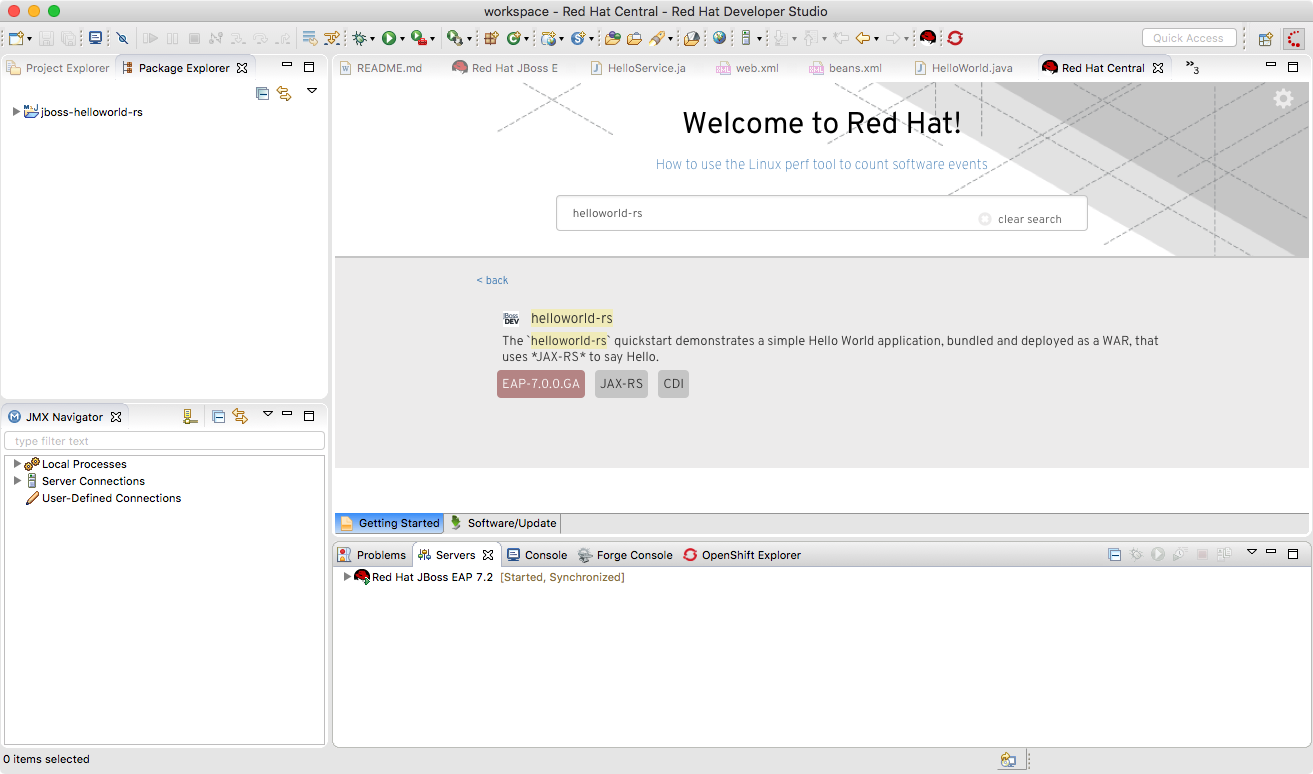The width and height of the screenshot is (1313, 774).
Task: Expand Server Connections node
Action: 17,480
